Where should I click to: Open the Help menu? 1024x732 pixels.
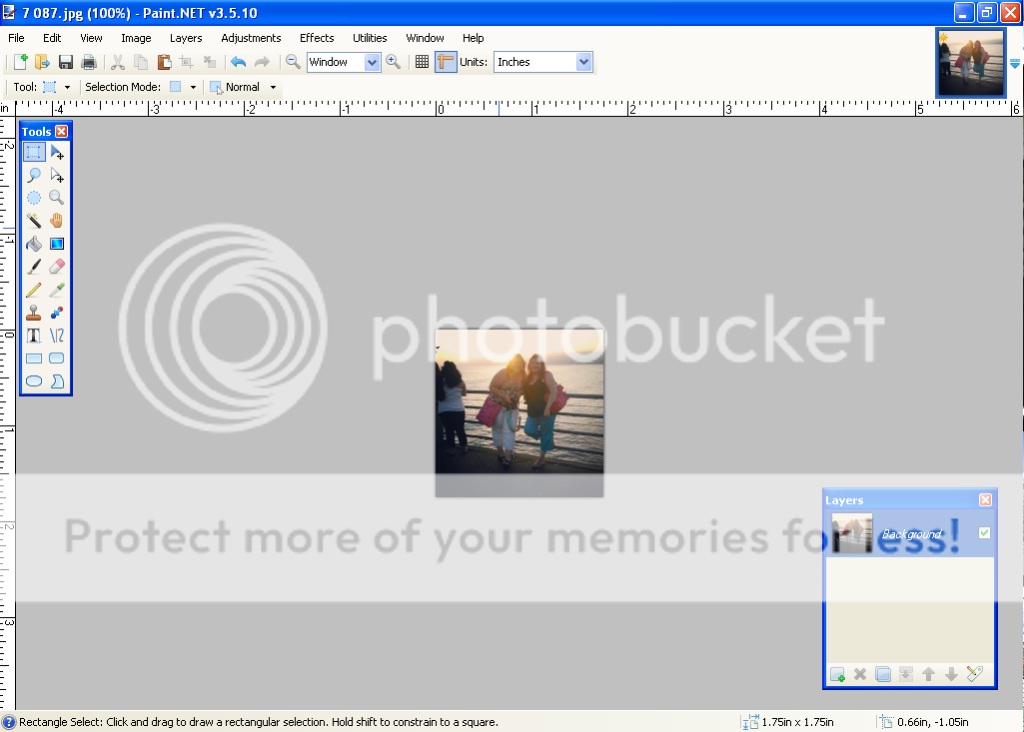(473, 38)
